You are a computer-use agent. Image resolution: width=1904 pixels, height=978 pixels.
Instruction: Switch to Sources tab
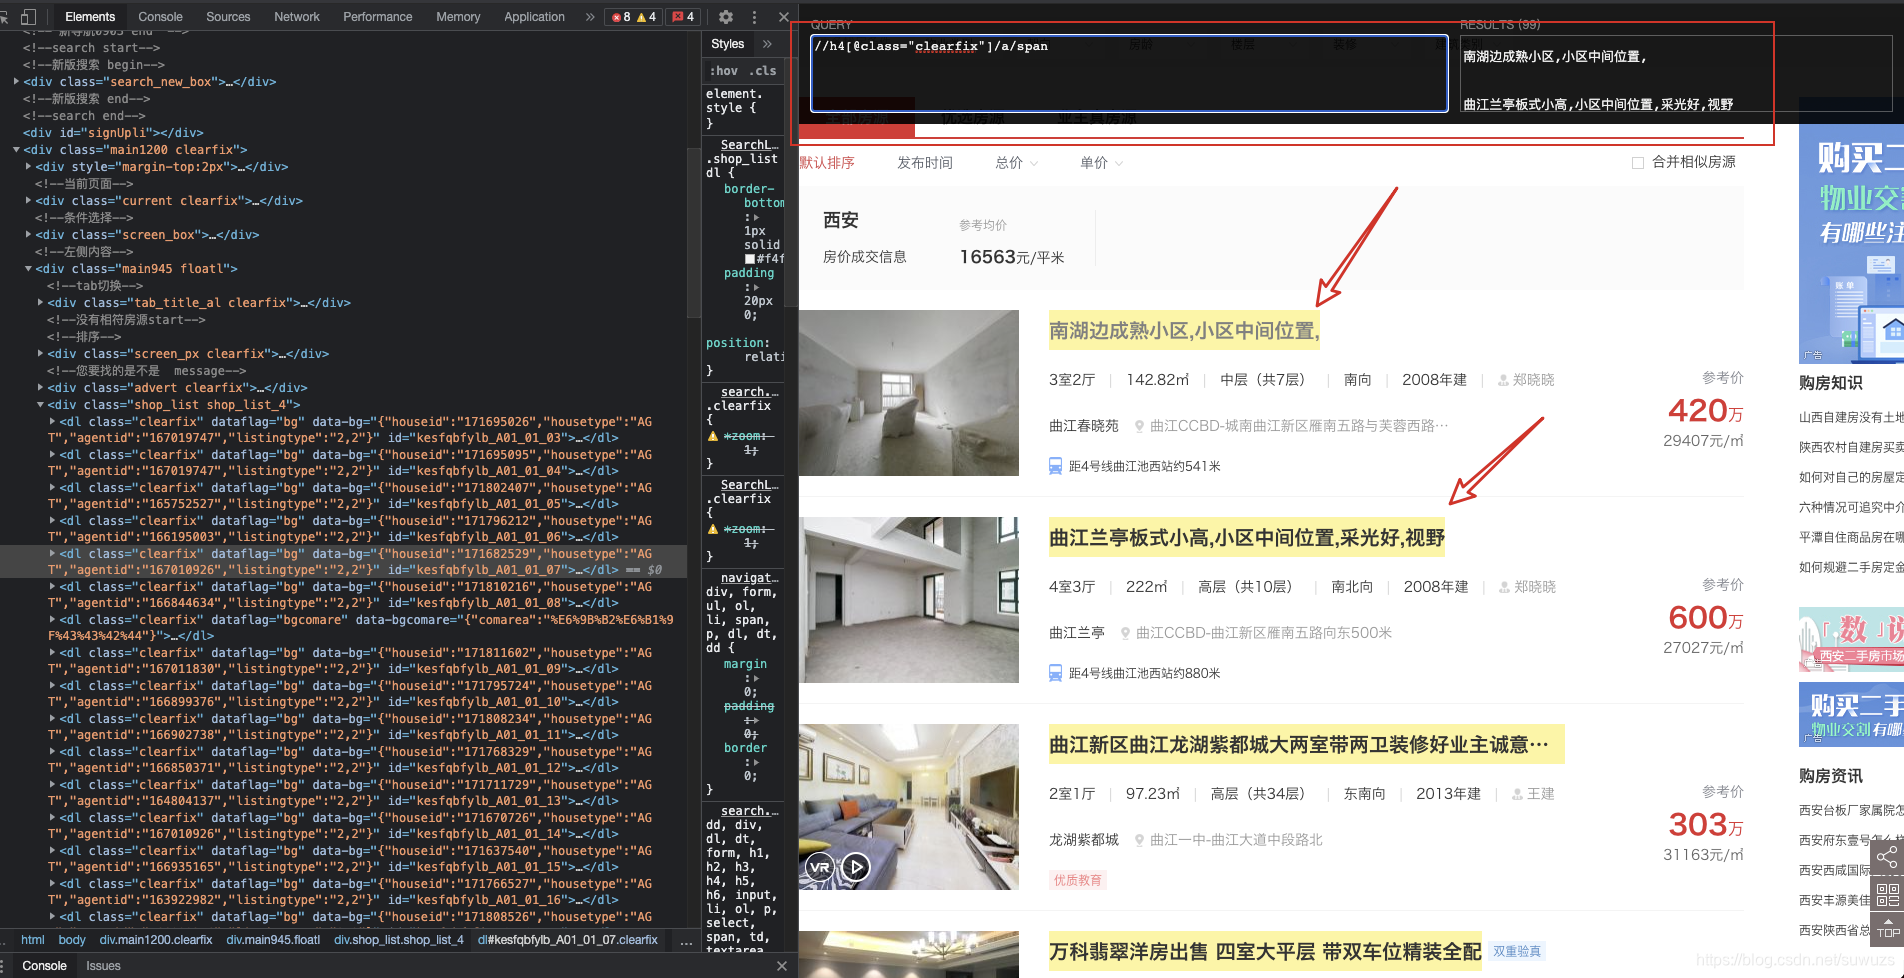coord(228,17)
